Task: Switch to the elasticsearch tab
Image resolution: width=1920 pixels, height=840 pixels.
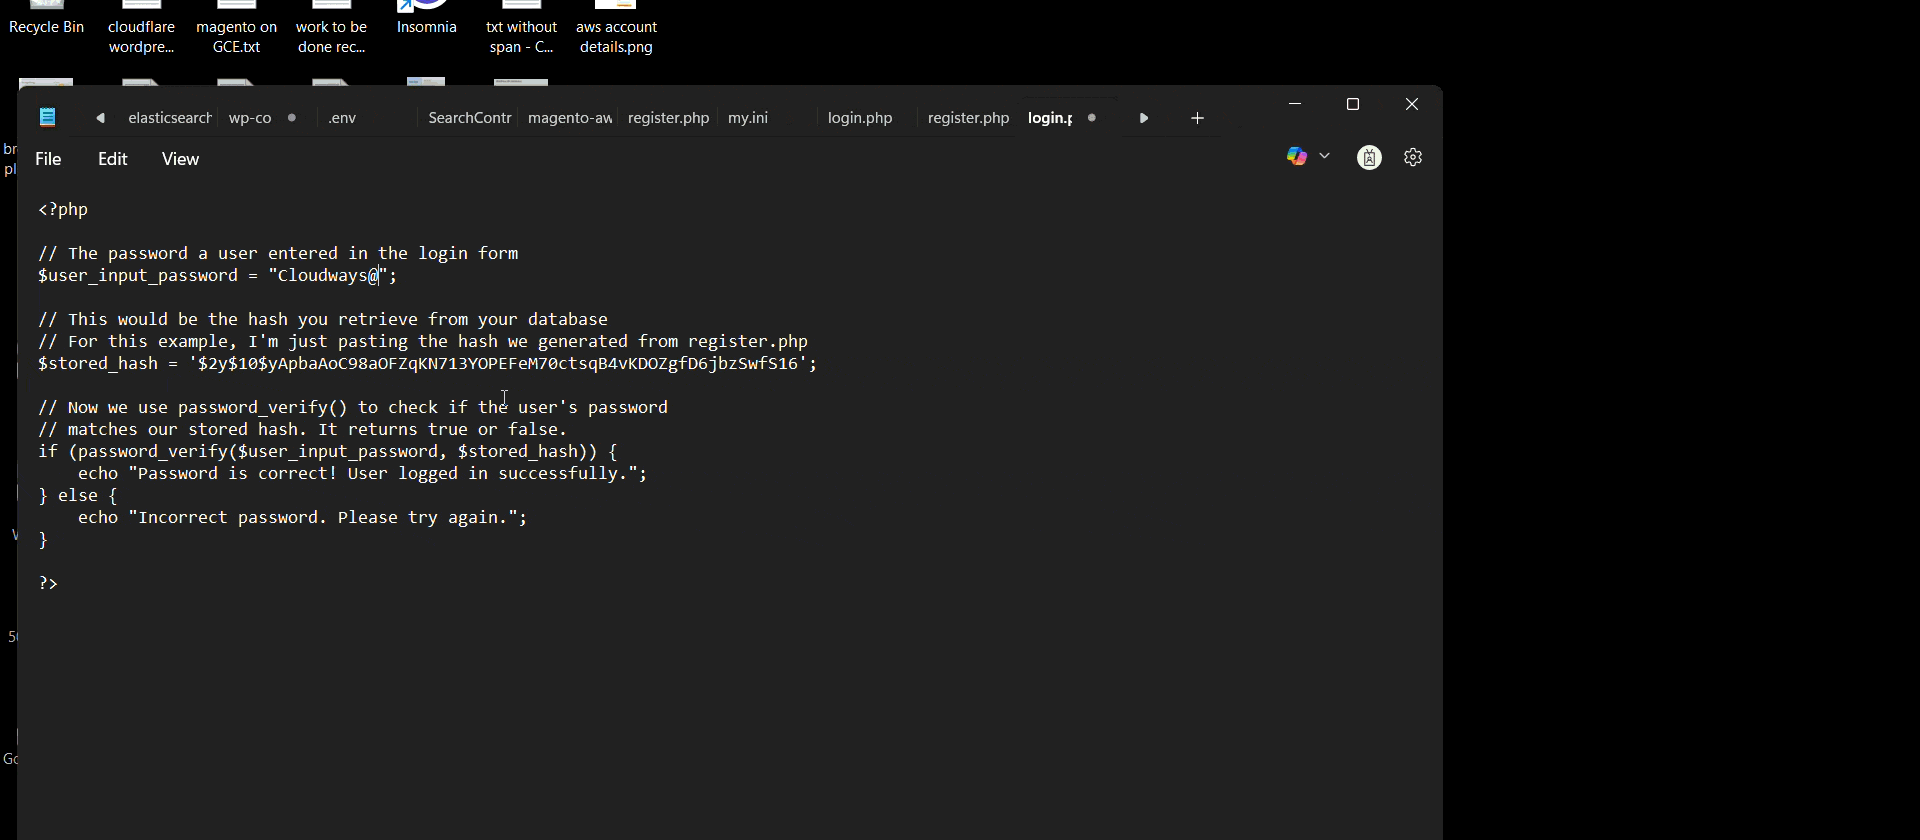Action: click(x=169, y=118)
